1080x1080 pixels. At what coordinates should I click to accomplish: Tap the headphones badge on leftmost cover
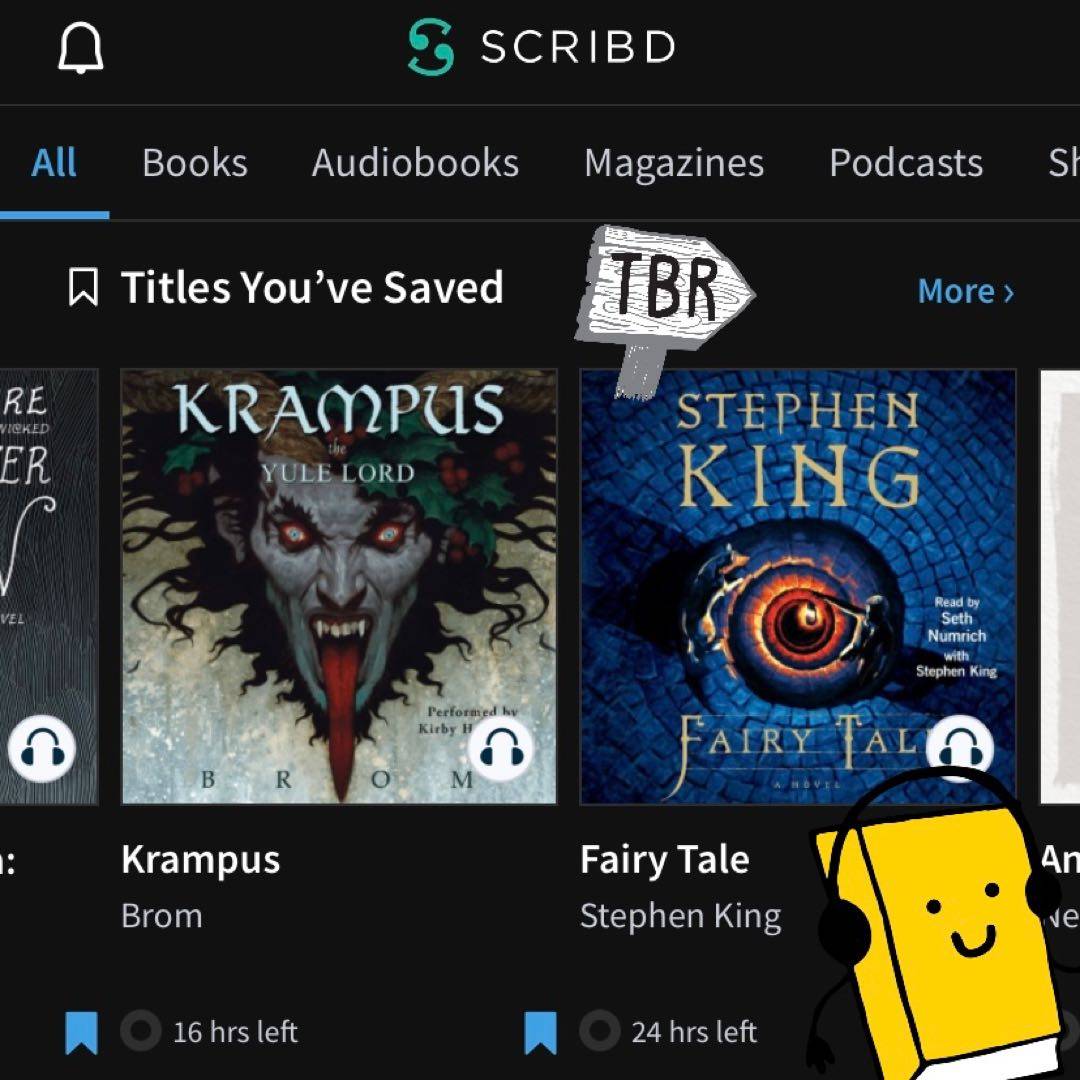[42, 748]
